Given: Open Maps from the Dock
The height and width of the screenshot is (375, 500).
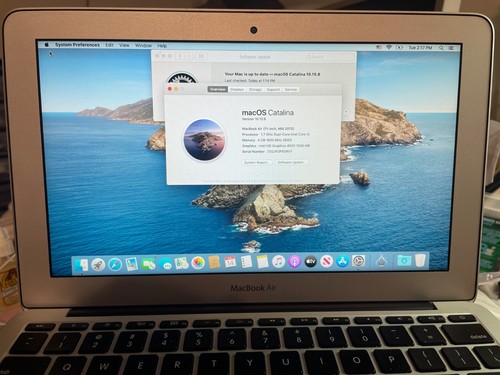Looking at the screenshot, I should pyautogui.click(x=182, y=263).
